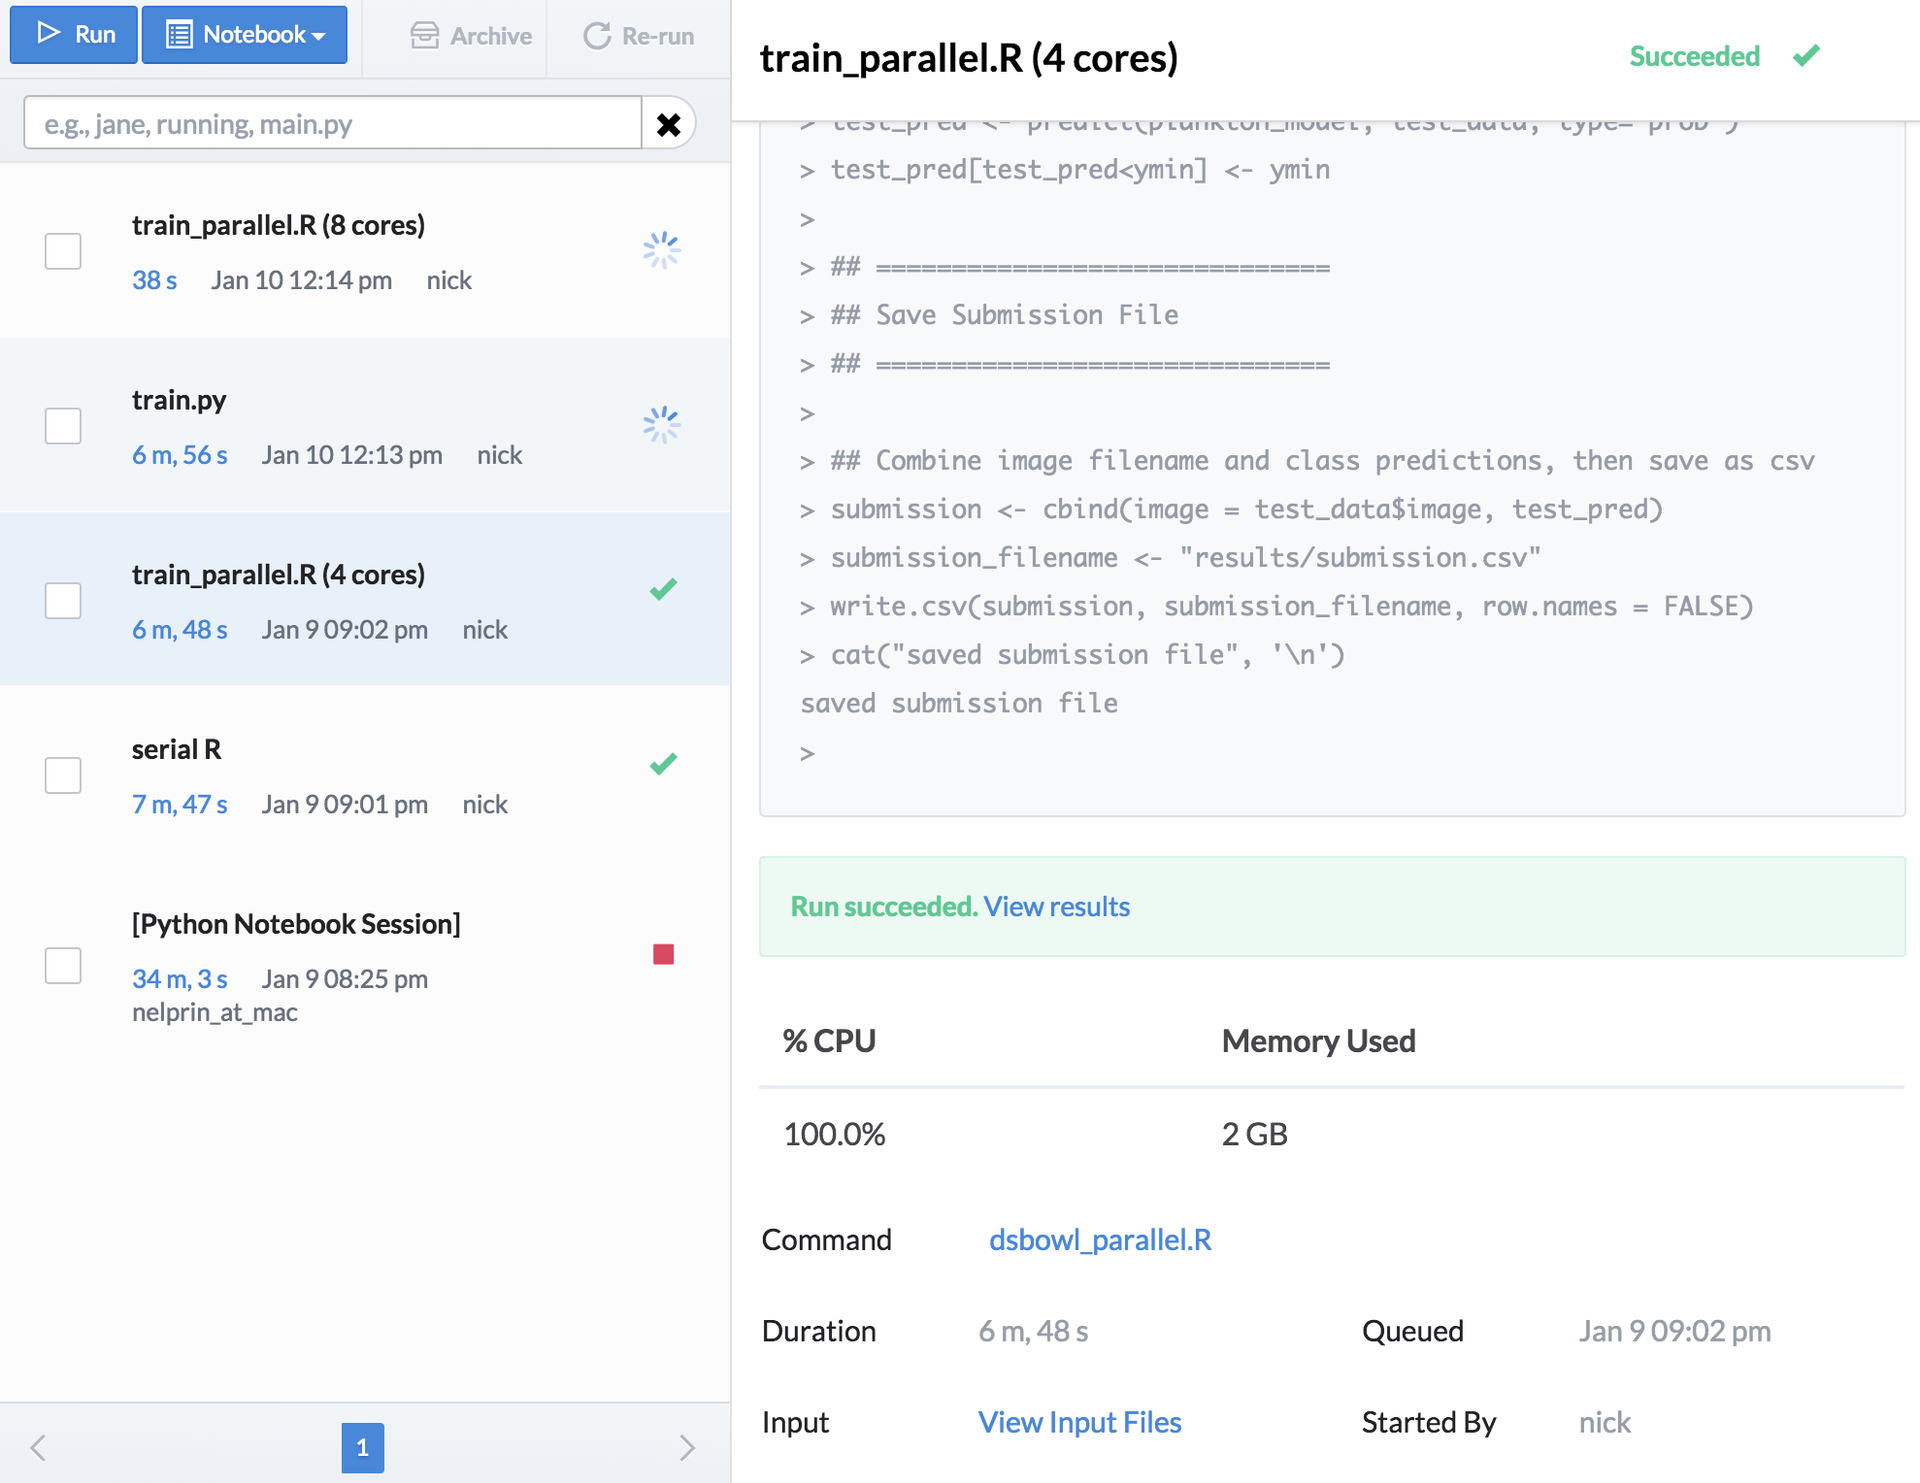Clear the search filter with X icon
This screenshot has height=1483, width=1920.
[668, 124]
